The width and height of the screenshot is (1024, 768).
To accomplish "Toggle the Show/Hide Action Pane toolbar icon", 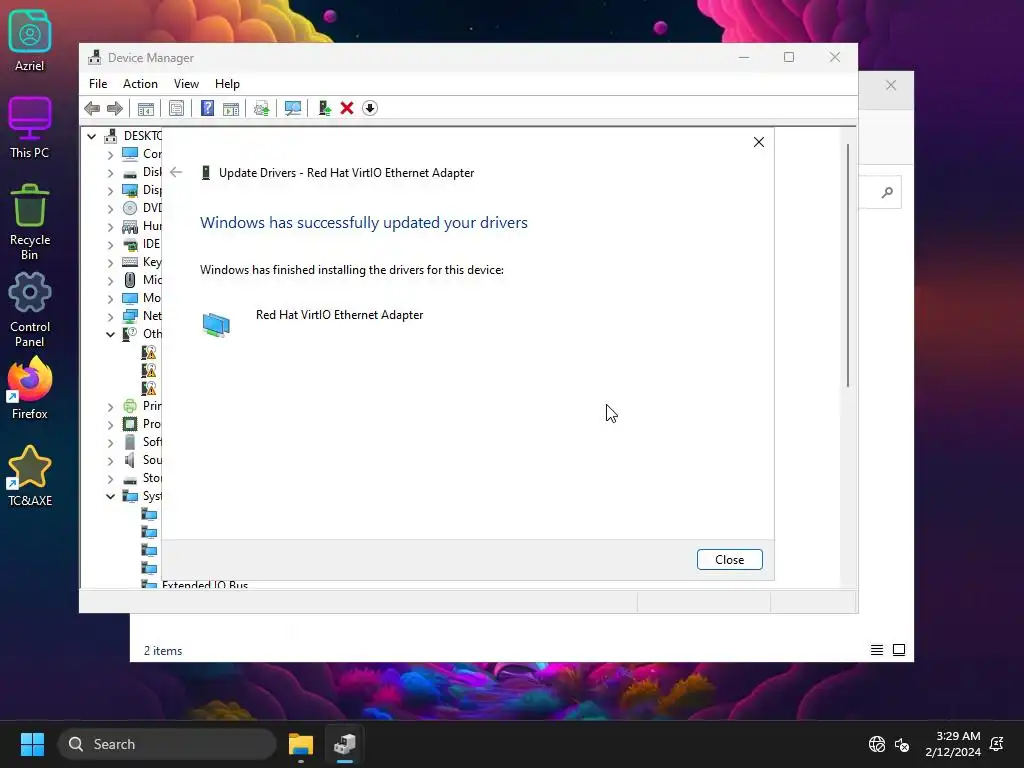I will pyautogui.click(x=231, y=108).
